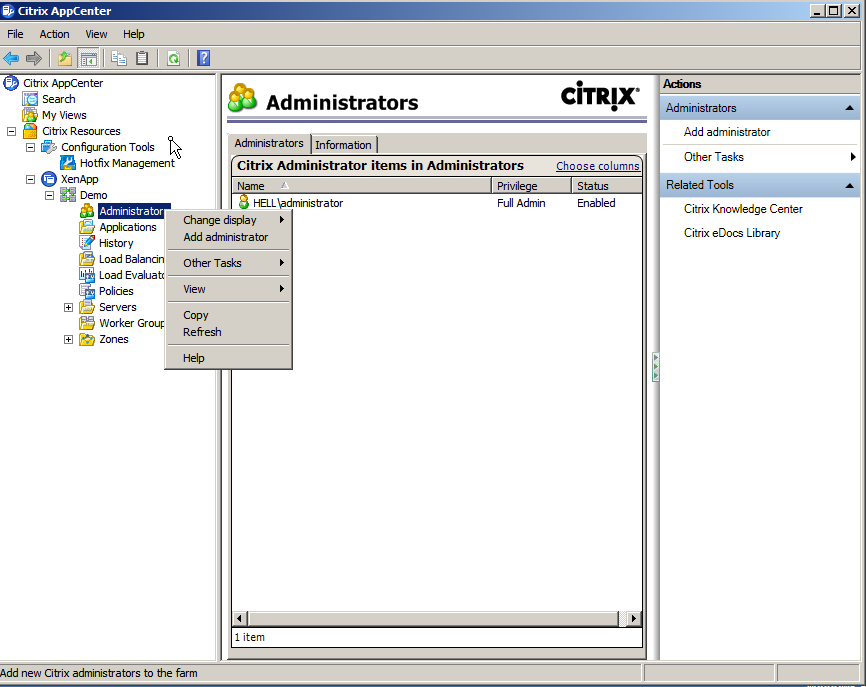
Task: Open Citrix eDocs Library link
Action: 732,233
